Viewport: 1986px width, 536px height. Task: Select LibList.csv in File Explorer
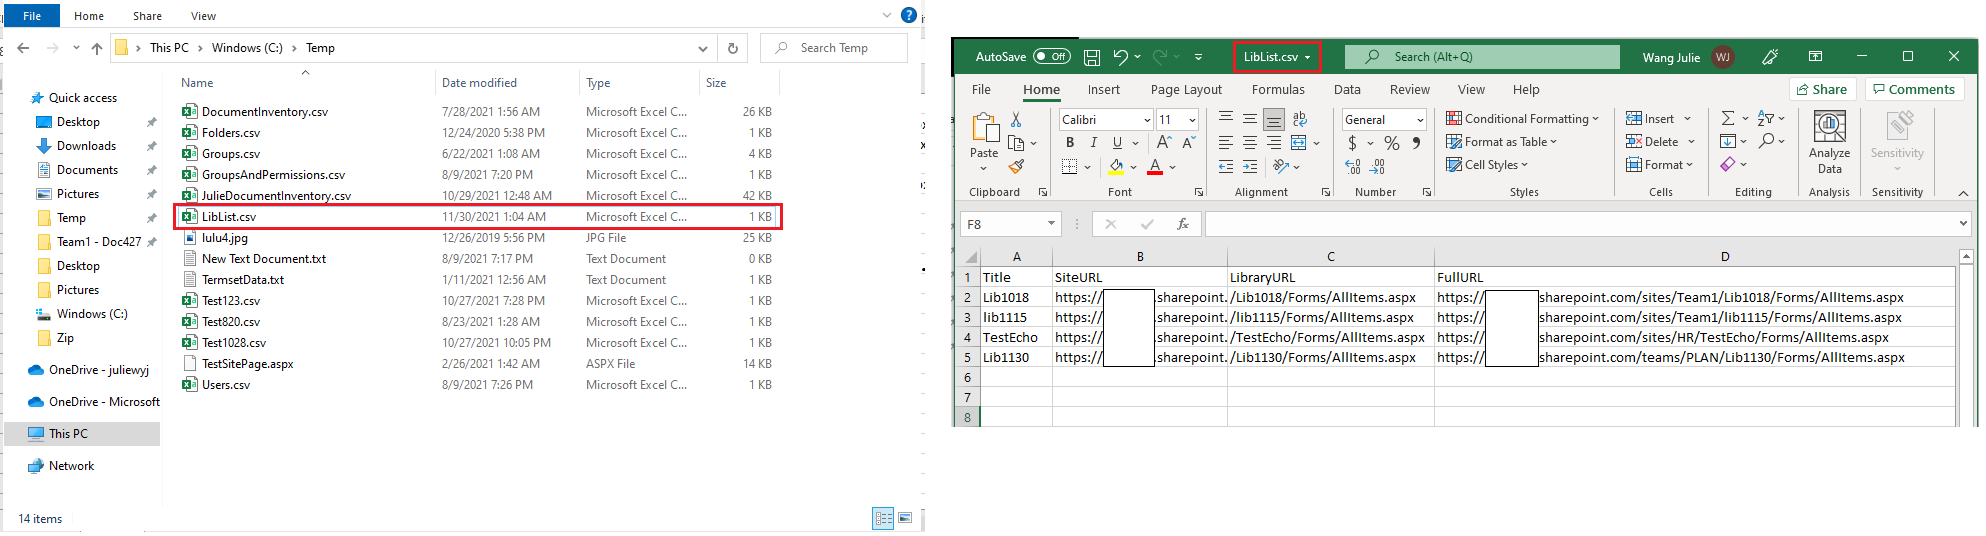point(478,217)
